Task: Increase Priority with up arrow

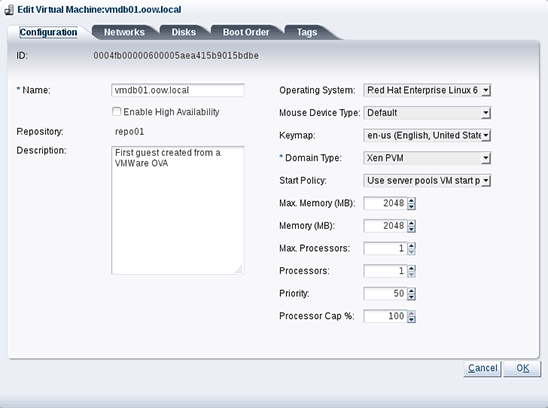Action: click(411, 291)
